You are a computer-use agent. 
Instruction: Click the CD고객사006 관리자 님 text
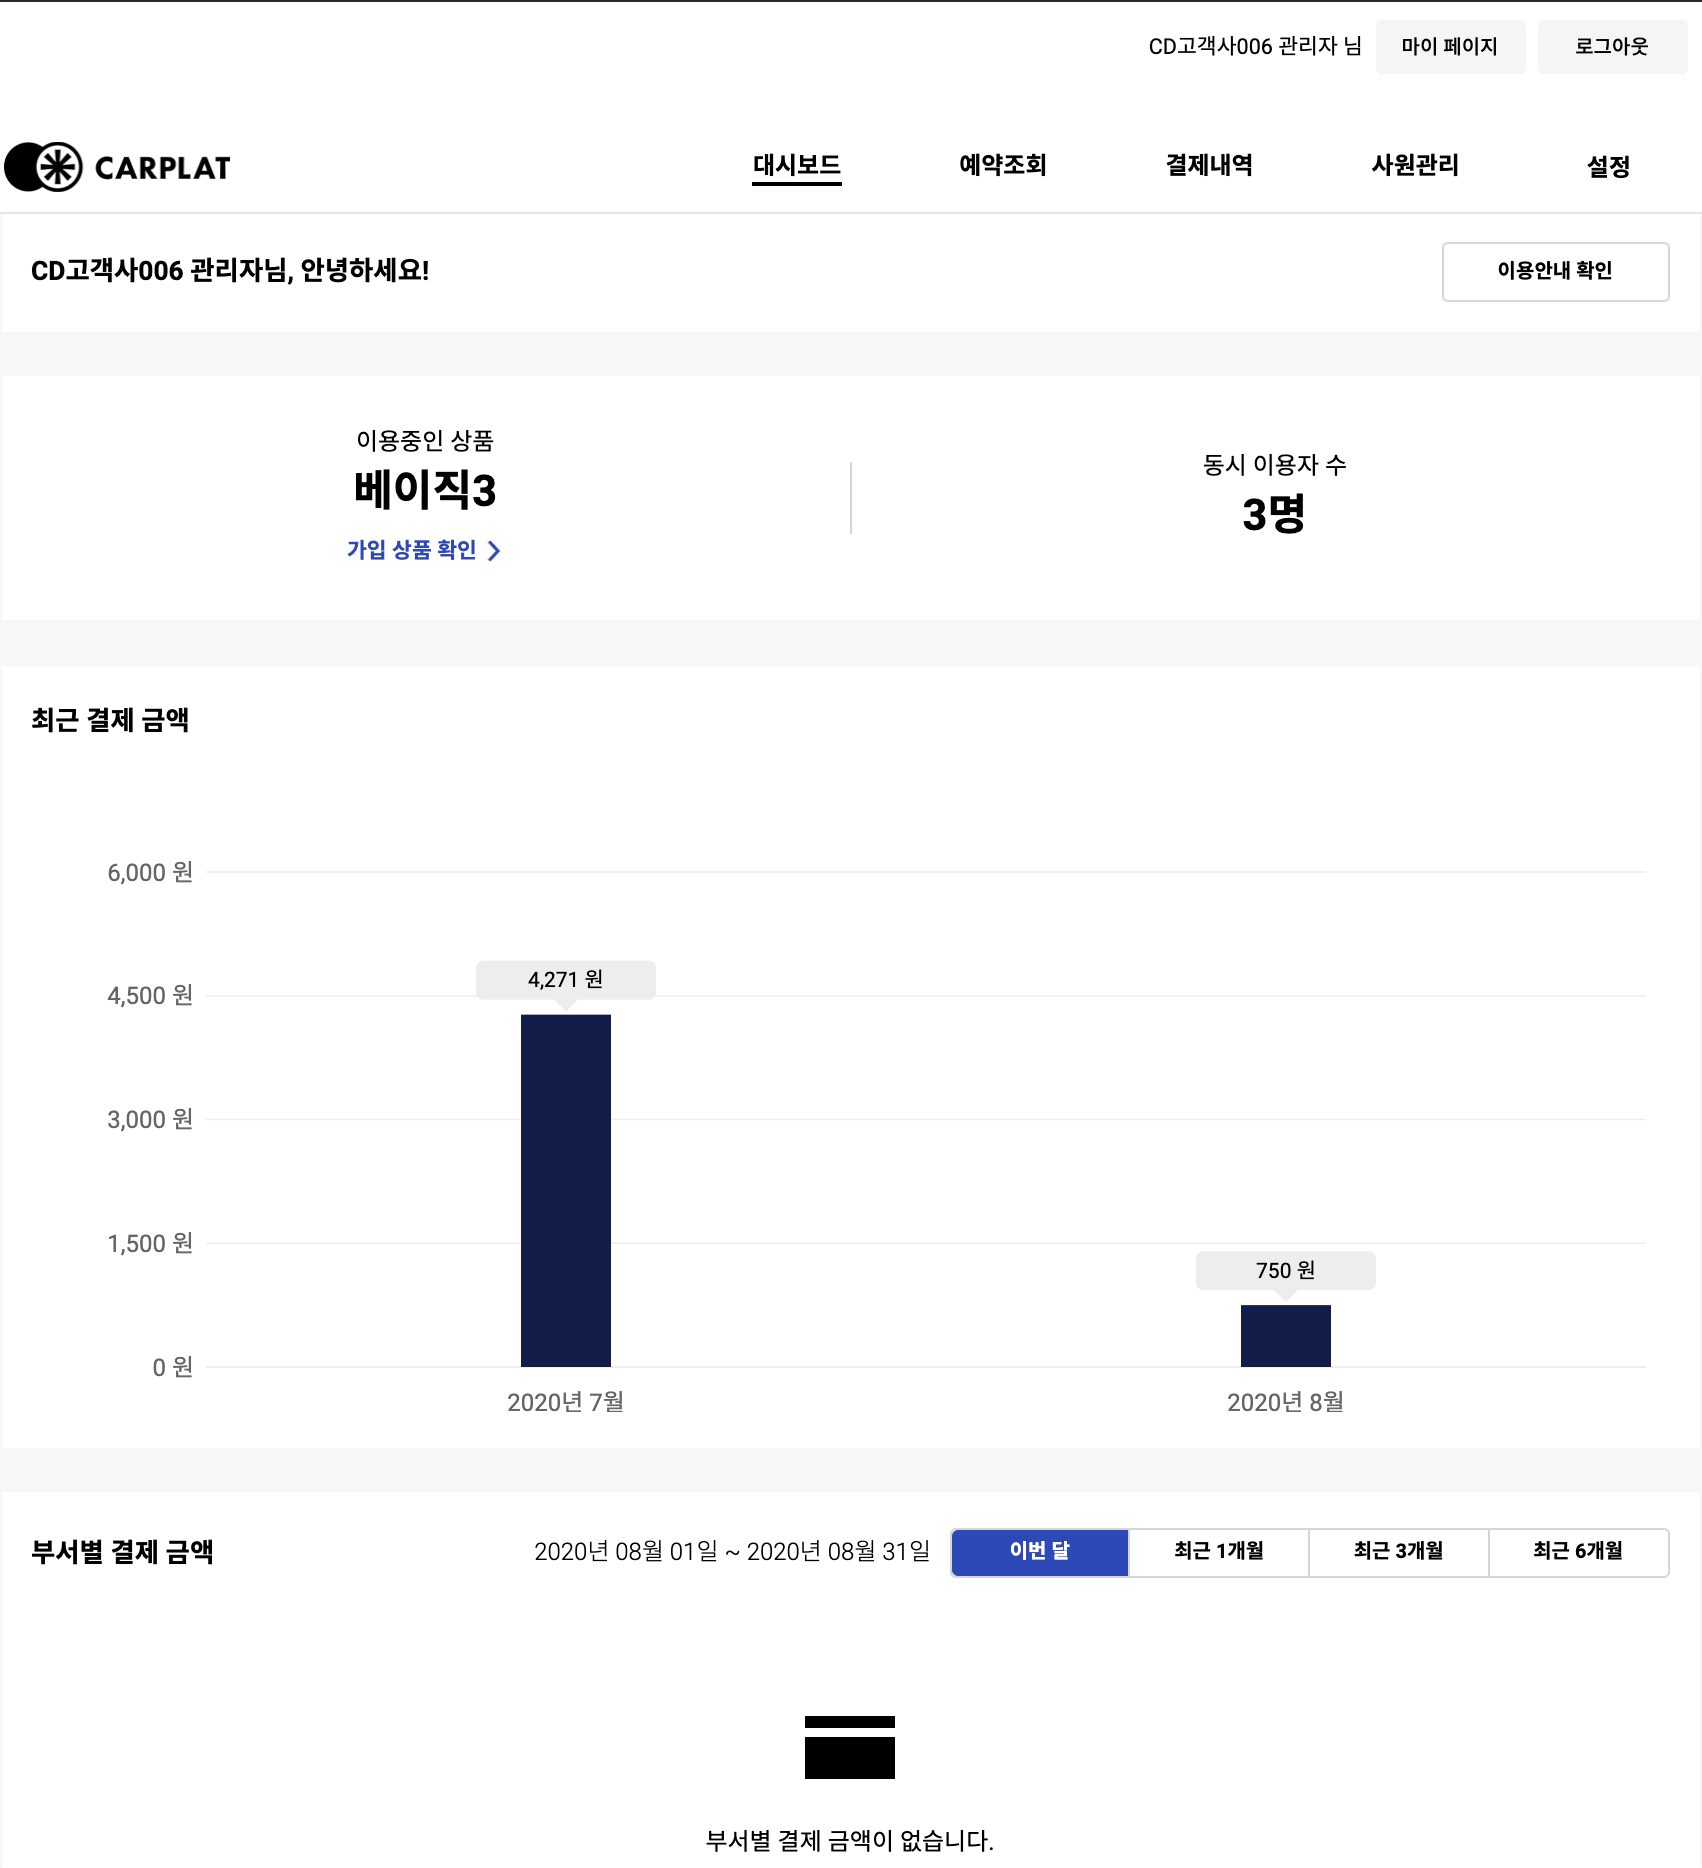[1255, 46]
